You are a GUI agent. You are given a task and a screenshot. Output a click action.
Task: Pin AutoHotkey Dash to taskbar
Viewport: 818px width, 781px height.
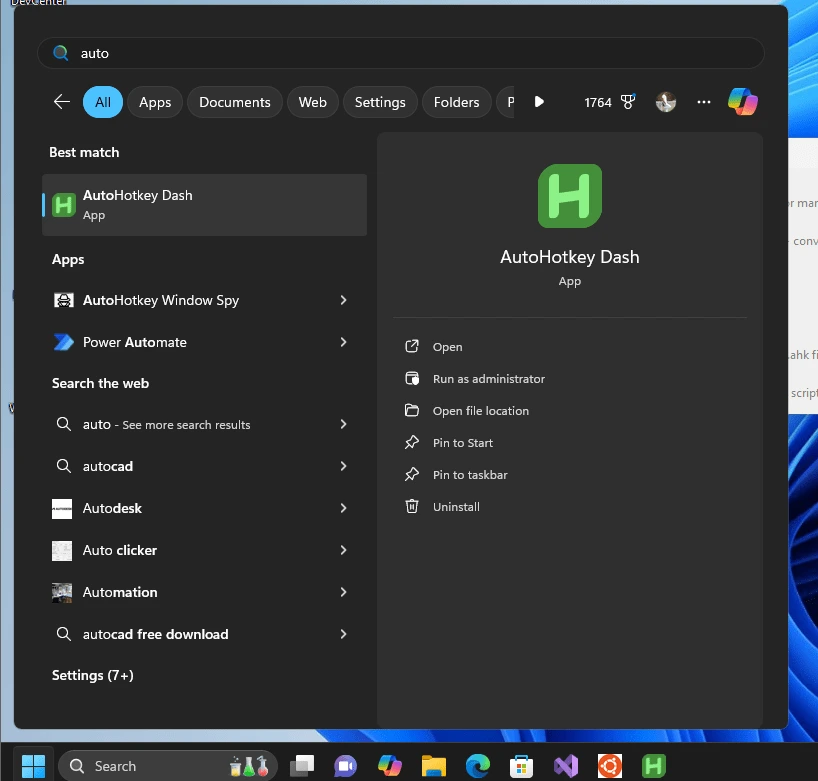tap(470, 475)
